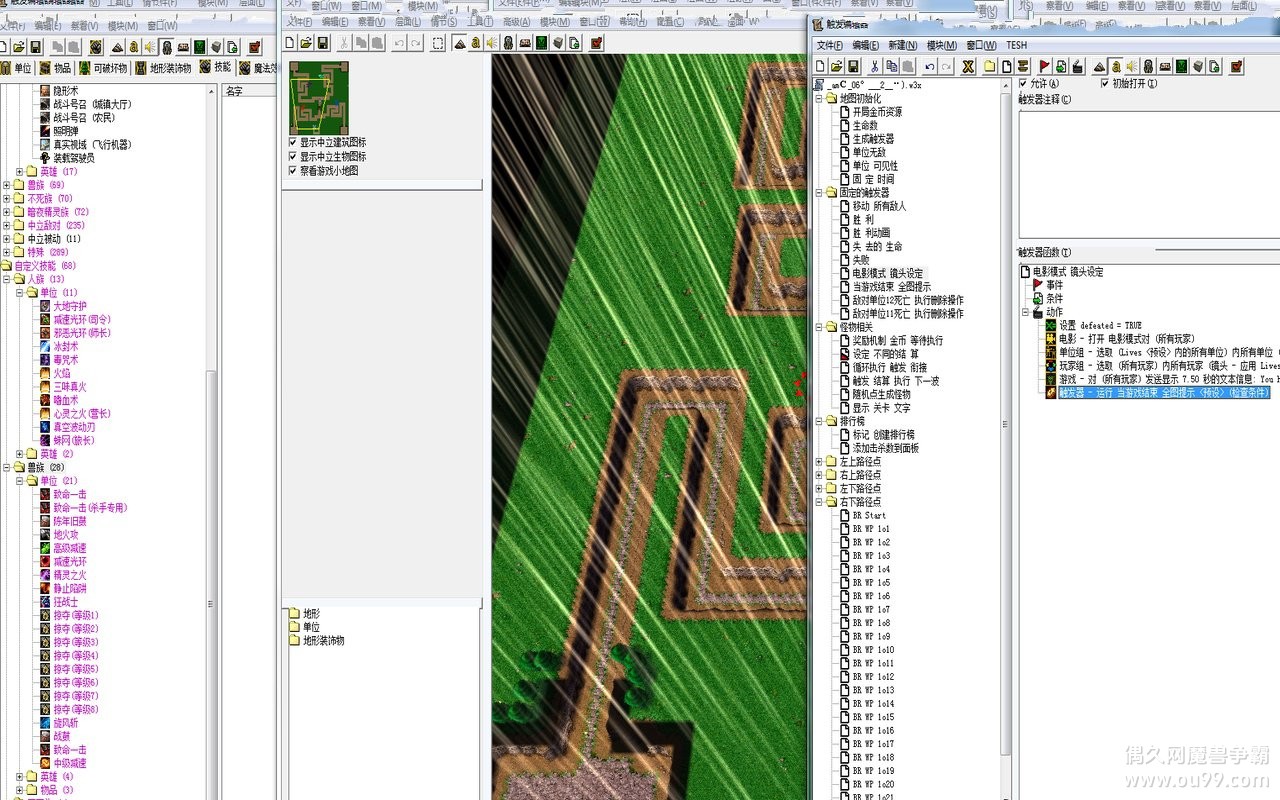Click Test Map icon in Trigger Editor toolbar

(1236, 67)
